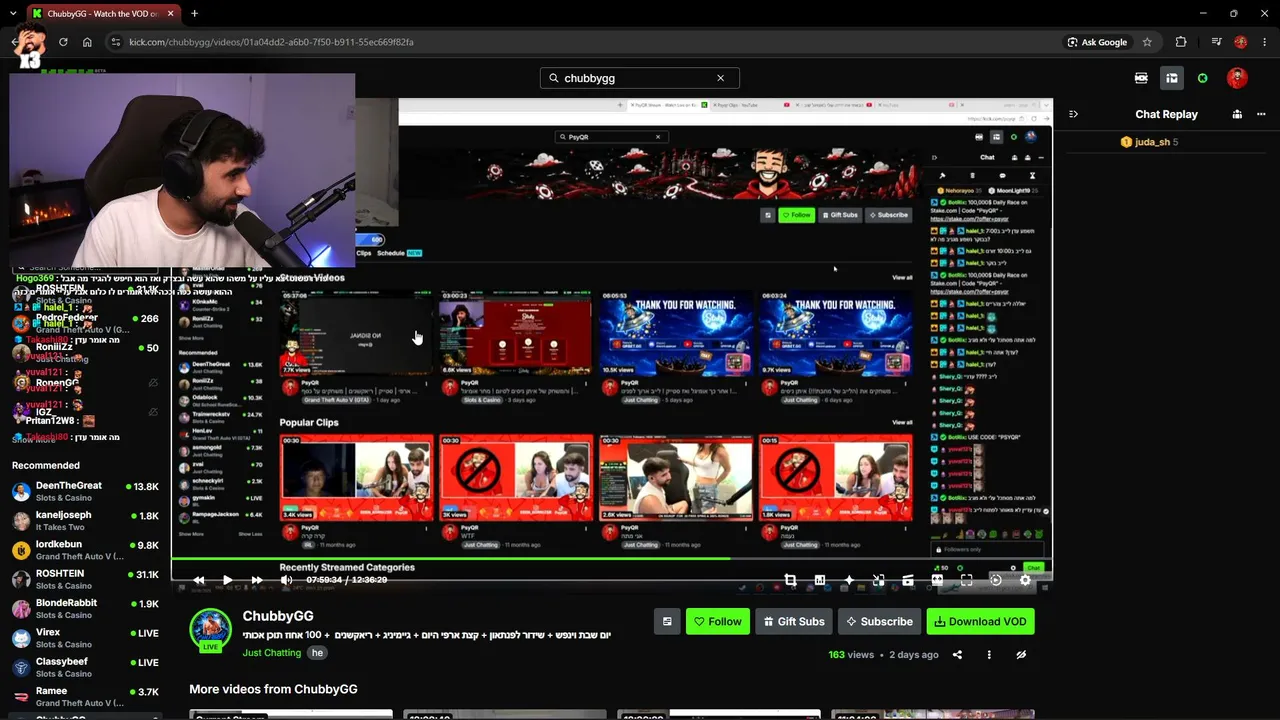Open the tab search dropdown
The image size is (1280, 720).
click(x=13, y=14)
